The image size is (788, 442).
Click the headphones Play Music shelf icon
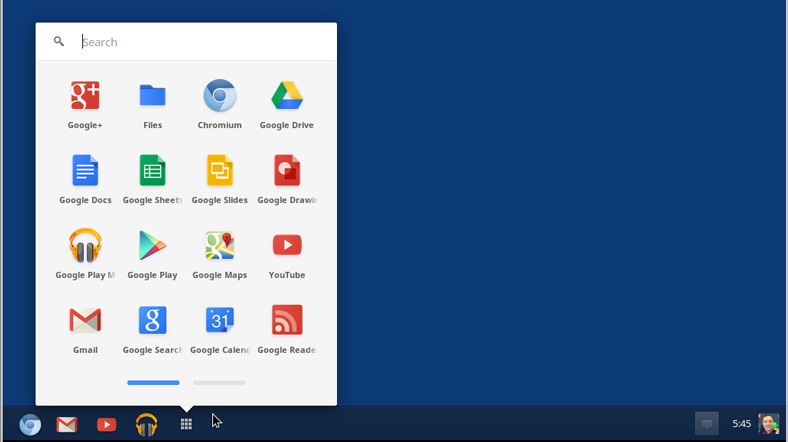coord(146,424)
